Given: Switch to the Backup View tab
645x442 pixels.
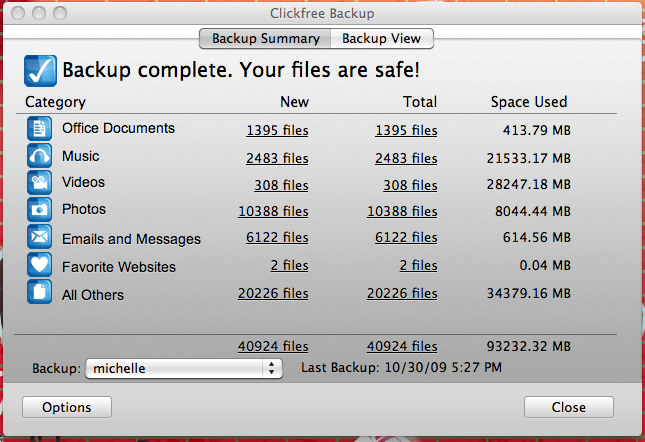Looking at the screenshot, I should coord(381,39).
